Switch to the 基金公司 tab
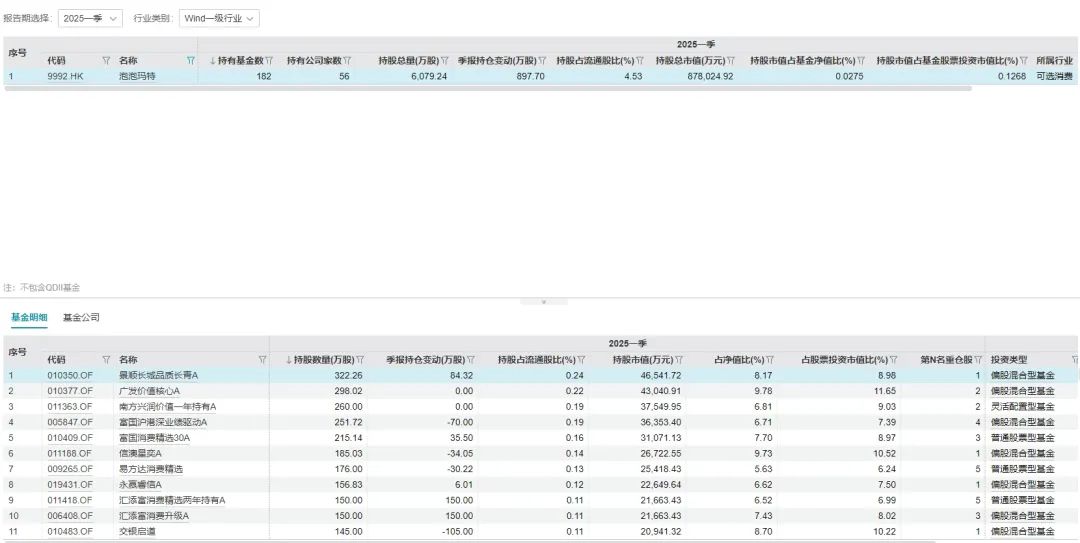The image size is (1080, 543). click(x=81, y=318)
